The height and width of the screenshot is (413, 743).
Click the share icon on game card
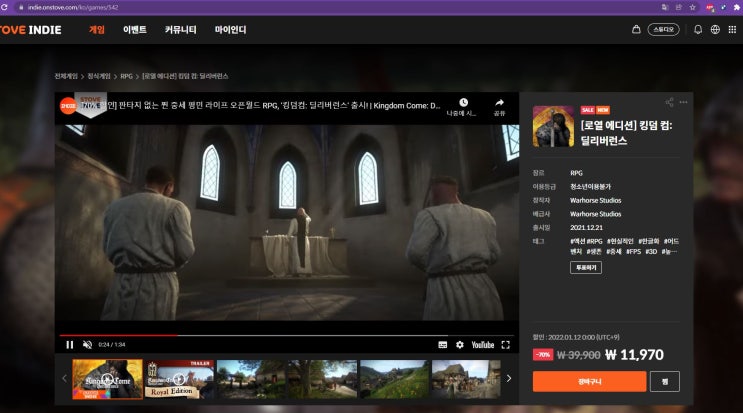tap(670, 102)
